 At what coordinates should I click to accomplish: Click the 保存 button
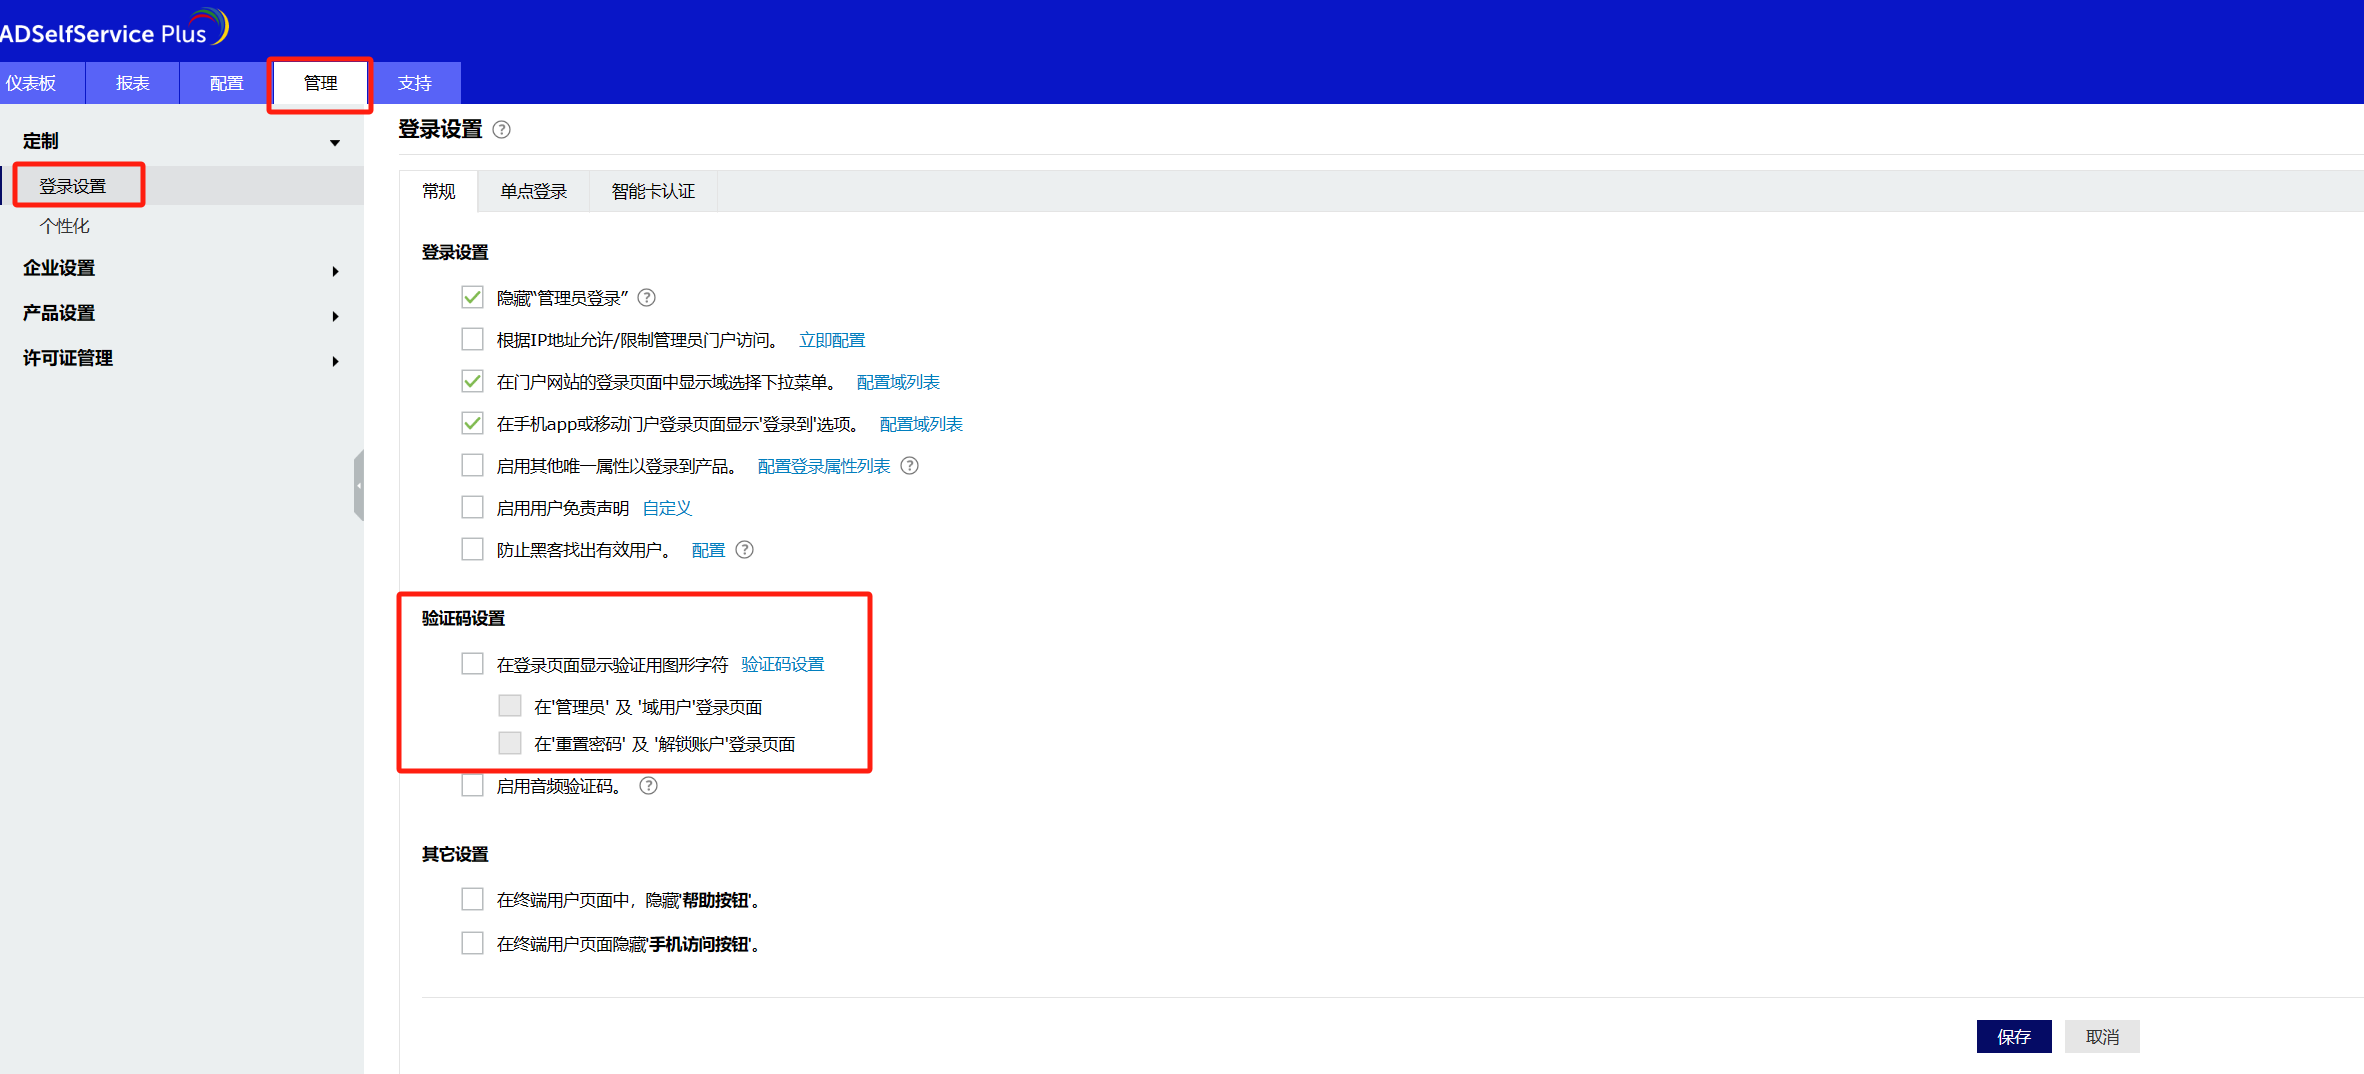[x=2013, y=1037]
